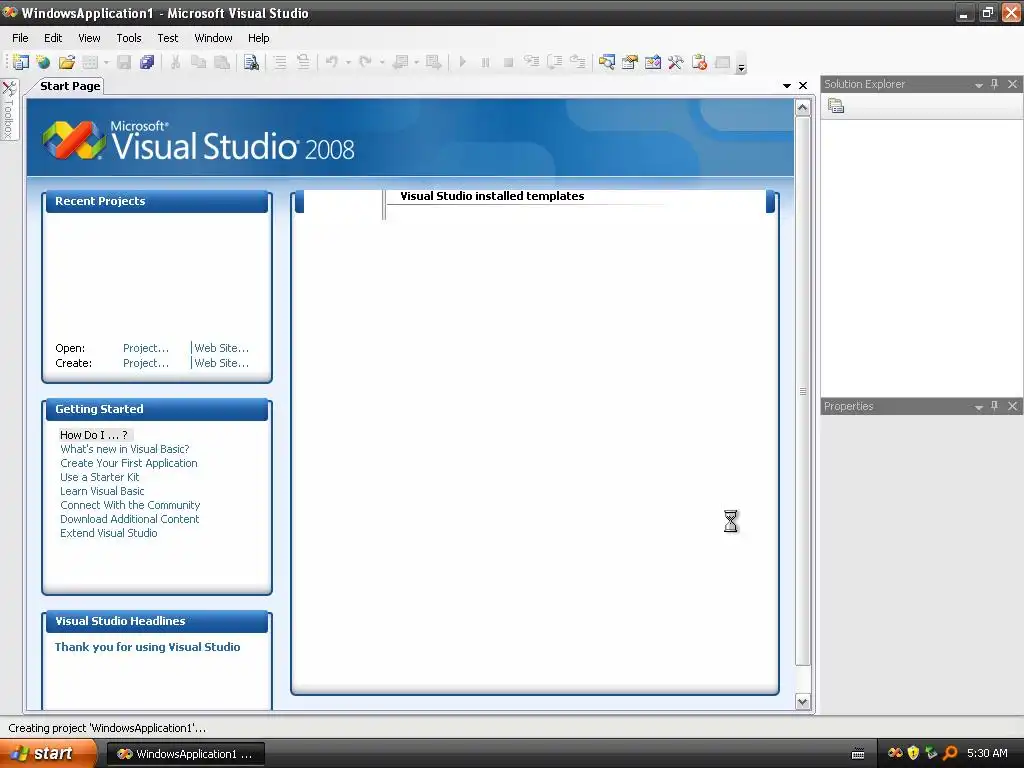Click the Solution Explorer panel's properties icon
Screen dimensions: 1024x768
click(836, 106)
